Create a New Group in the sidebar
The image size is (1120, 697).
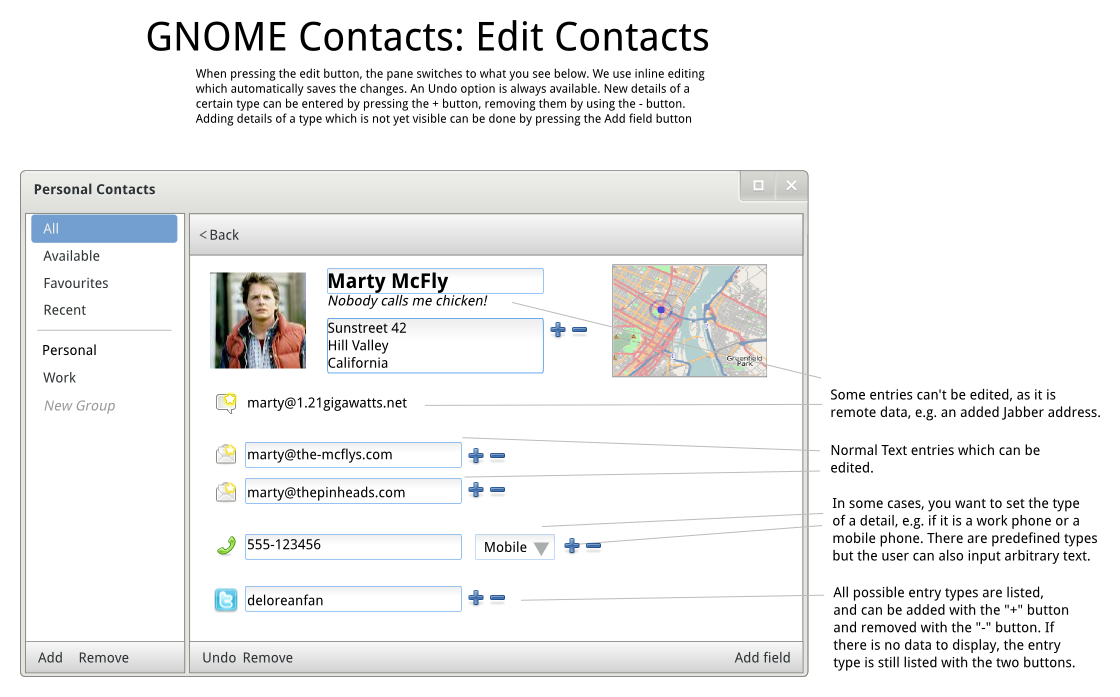(x=79, y=406)
